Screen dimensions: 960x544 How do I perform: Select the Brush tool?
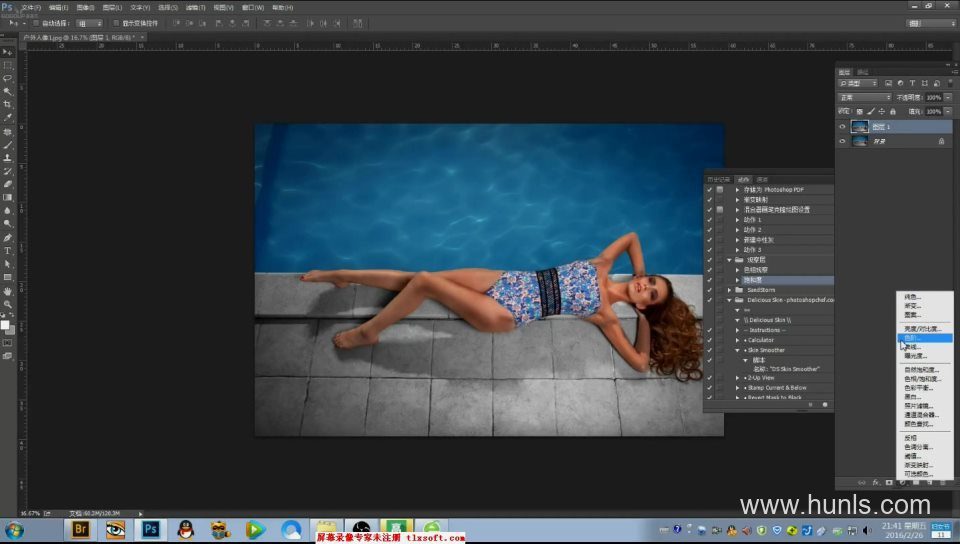(x=7, y=145)
